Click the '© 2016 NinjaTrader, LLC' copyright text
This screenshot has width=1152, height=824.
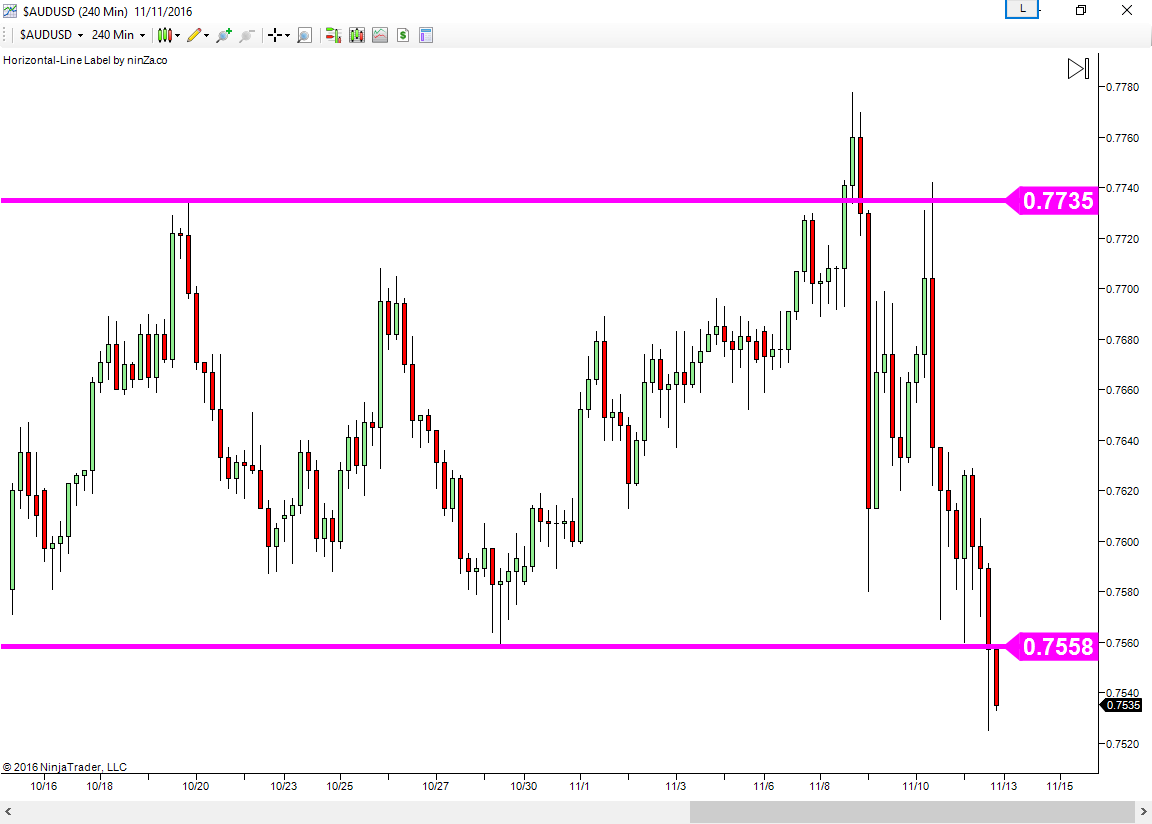(65, 767)
